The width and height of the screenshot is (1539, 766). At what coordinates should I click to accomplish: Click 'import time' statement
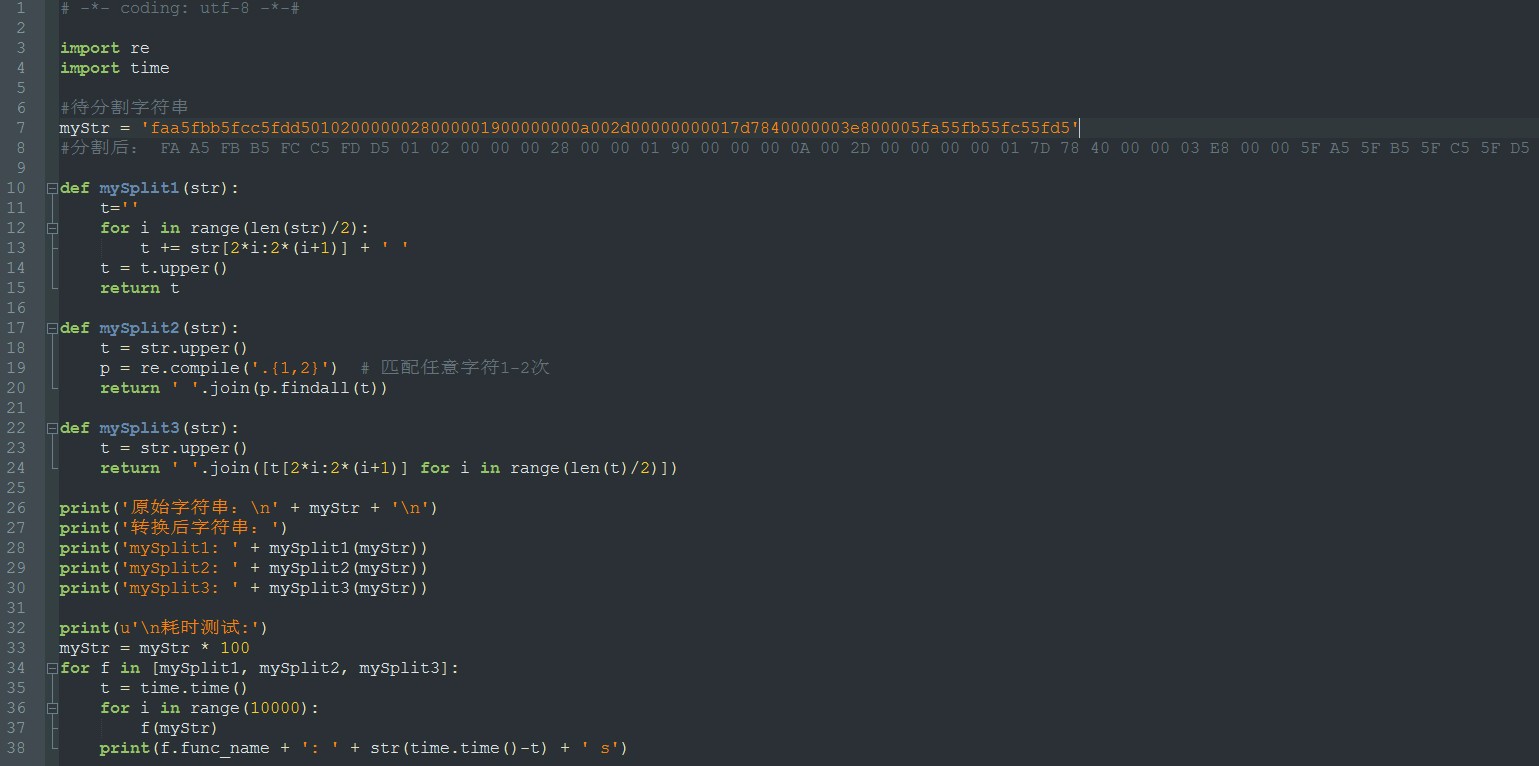click(x=115, y=68)
